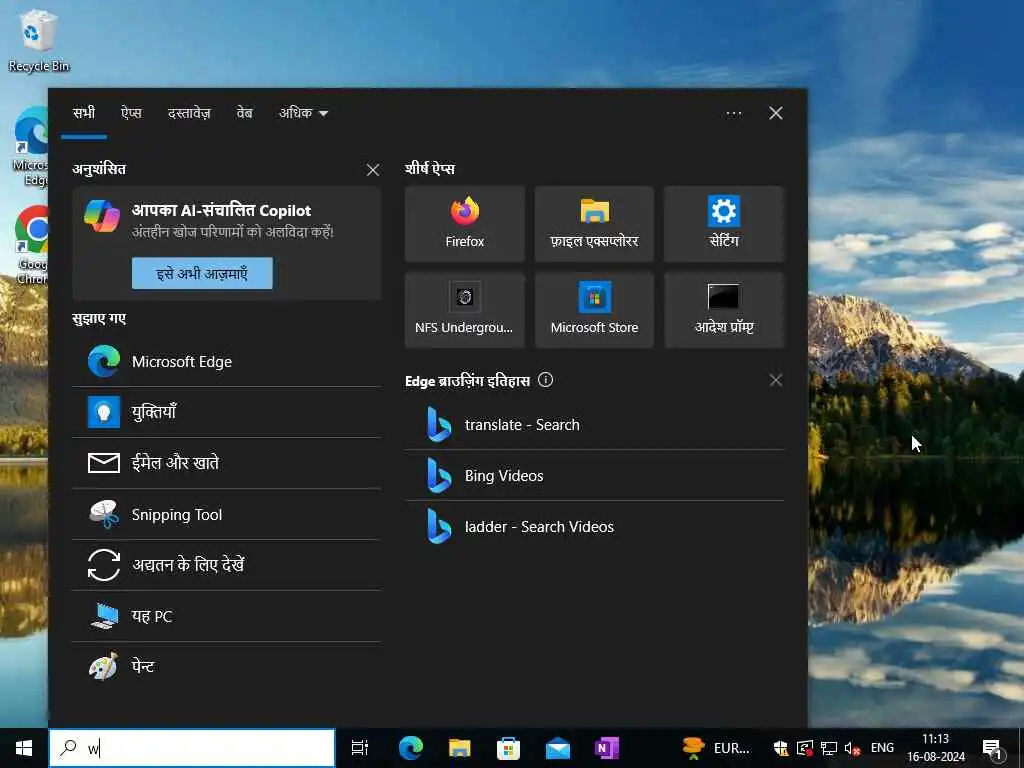1024x768 pixels.
Task: Open Task View on taskbar
Action: (x=360, y=748)
